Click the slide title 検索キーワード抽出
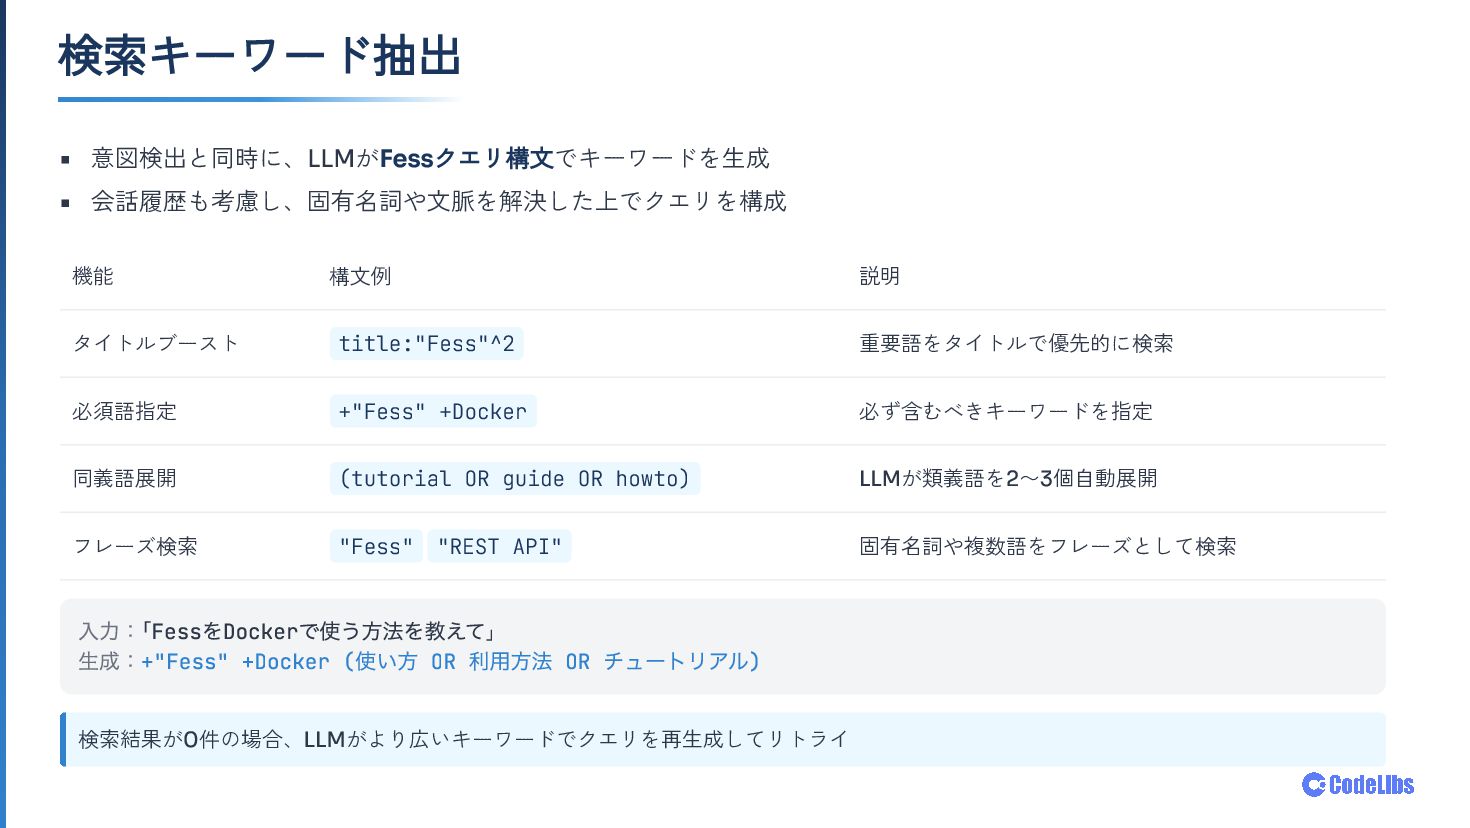This screenshot has width=1470, height=828. coord(260,56)
